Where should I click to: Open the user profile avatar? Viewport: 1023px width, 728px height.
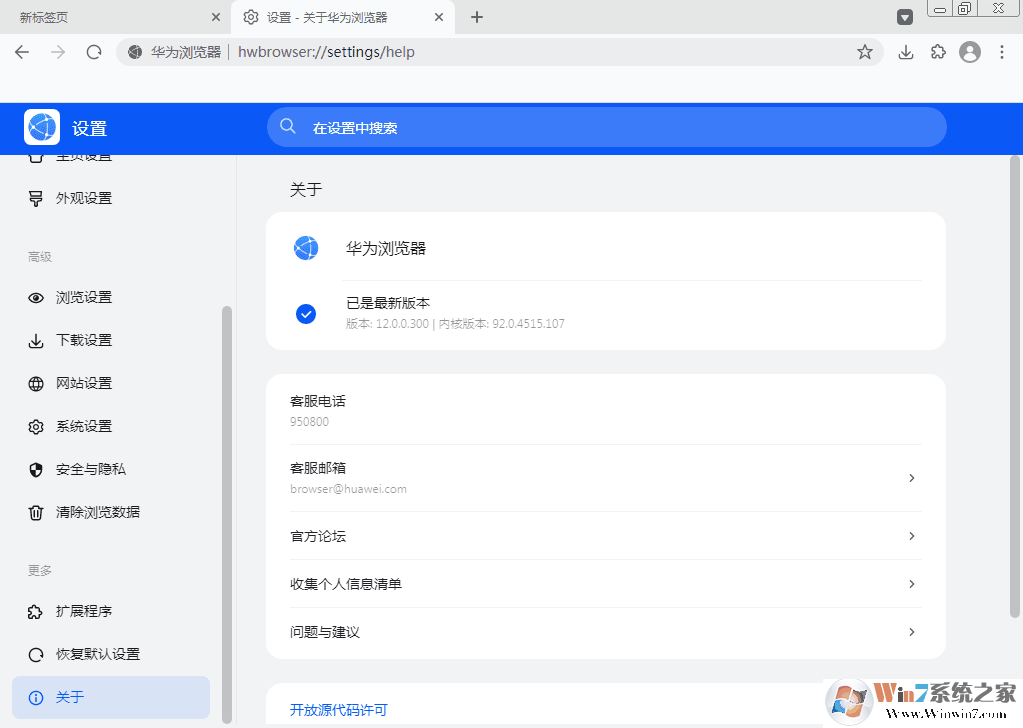[x=970, y=52]
